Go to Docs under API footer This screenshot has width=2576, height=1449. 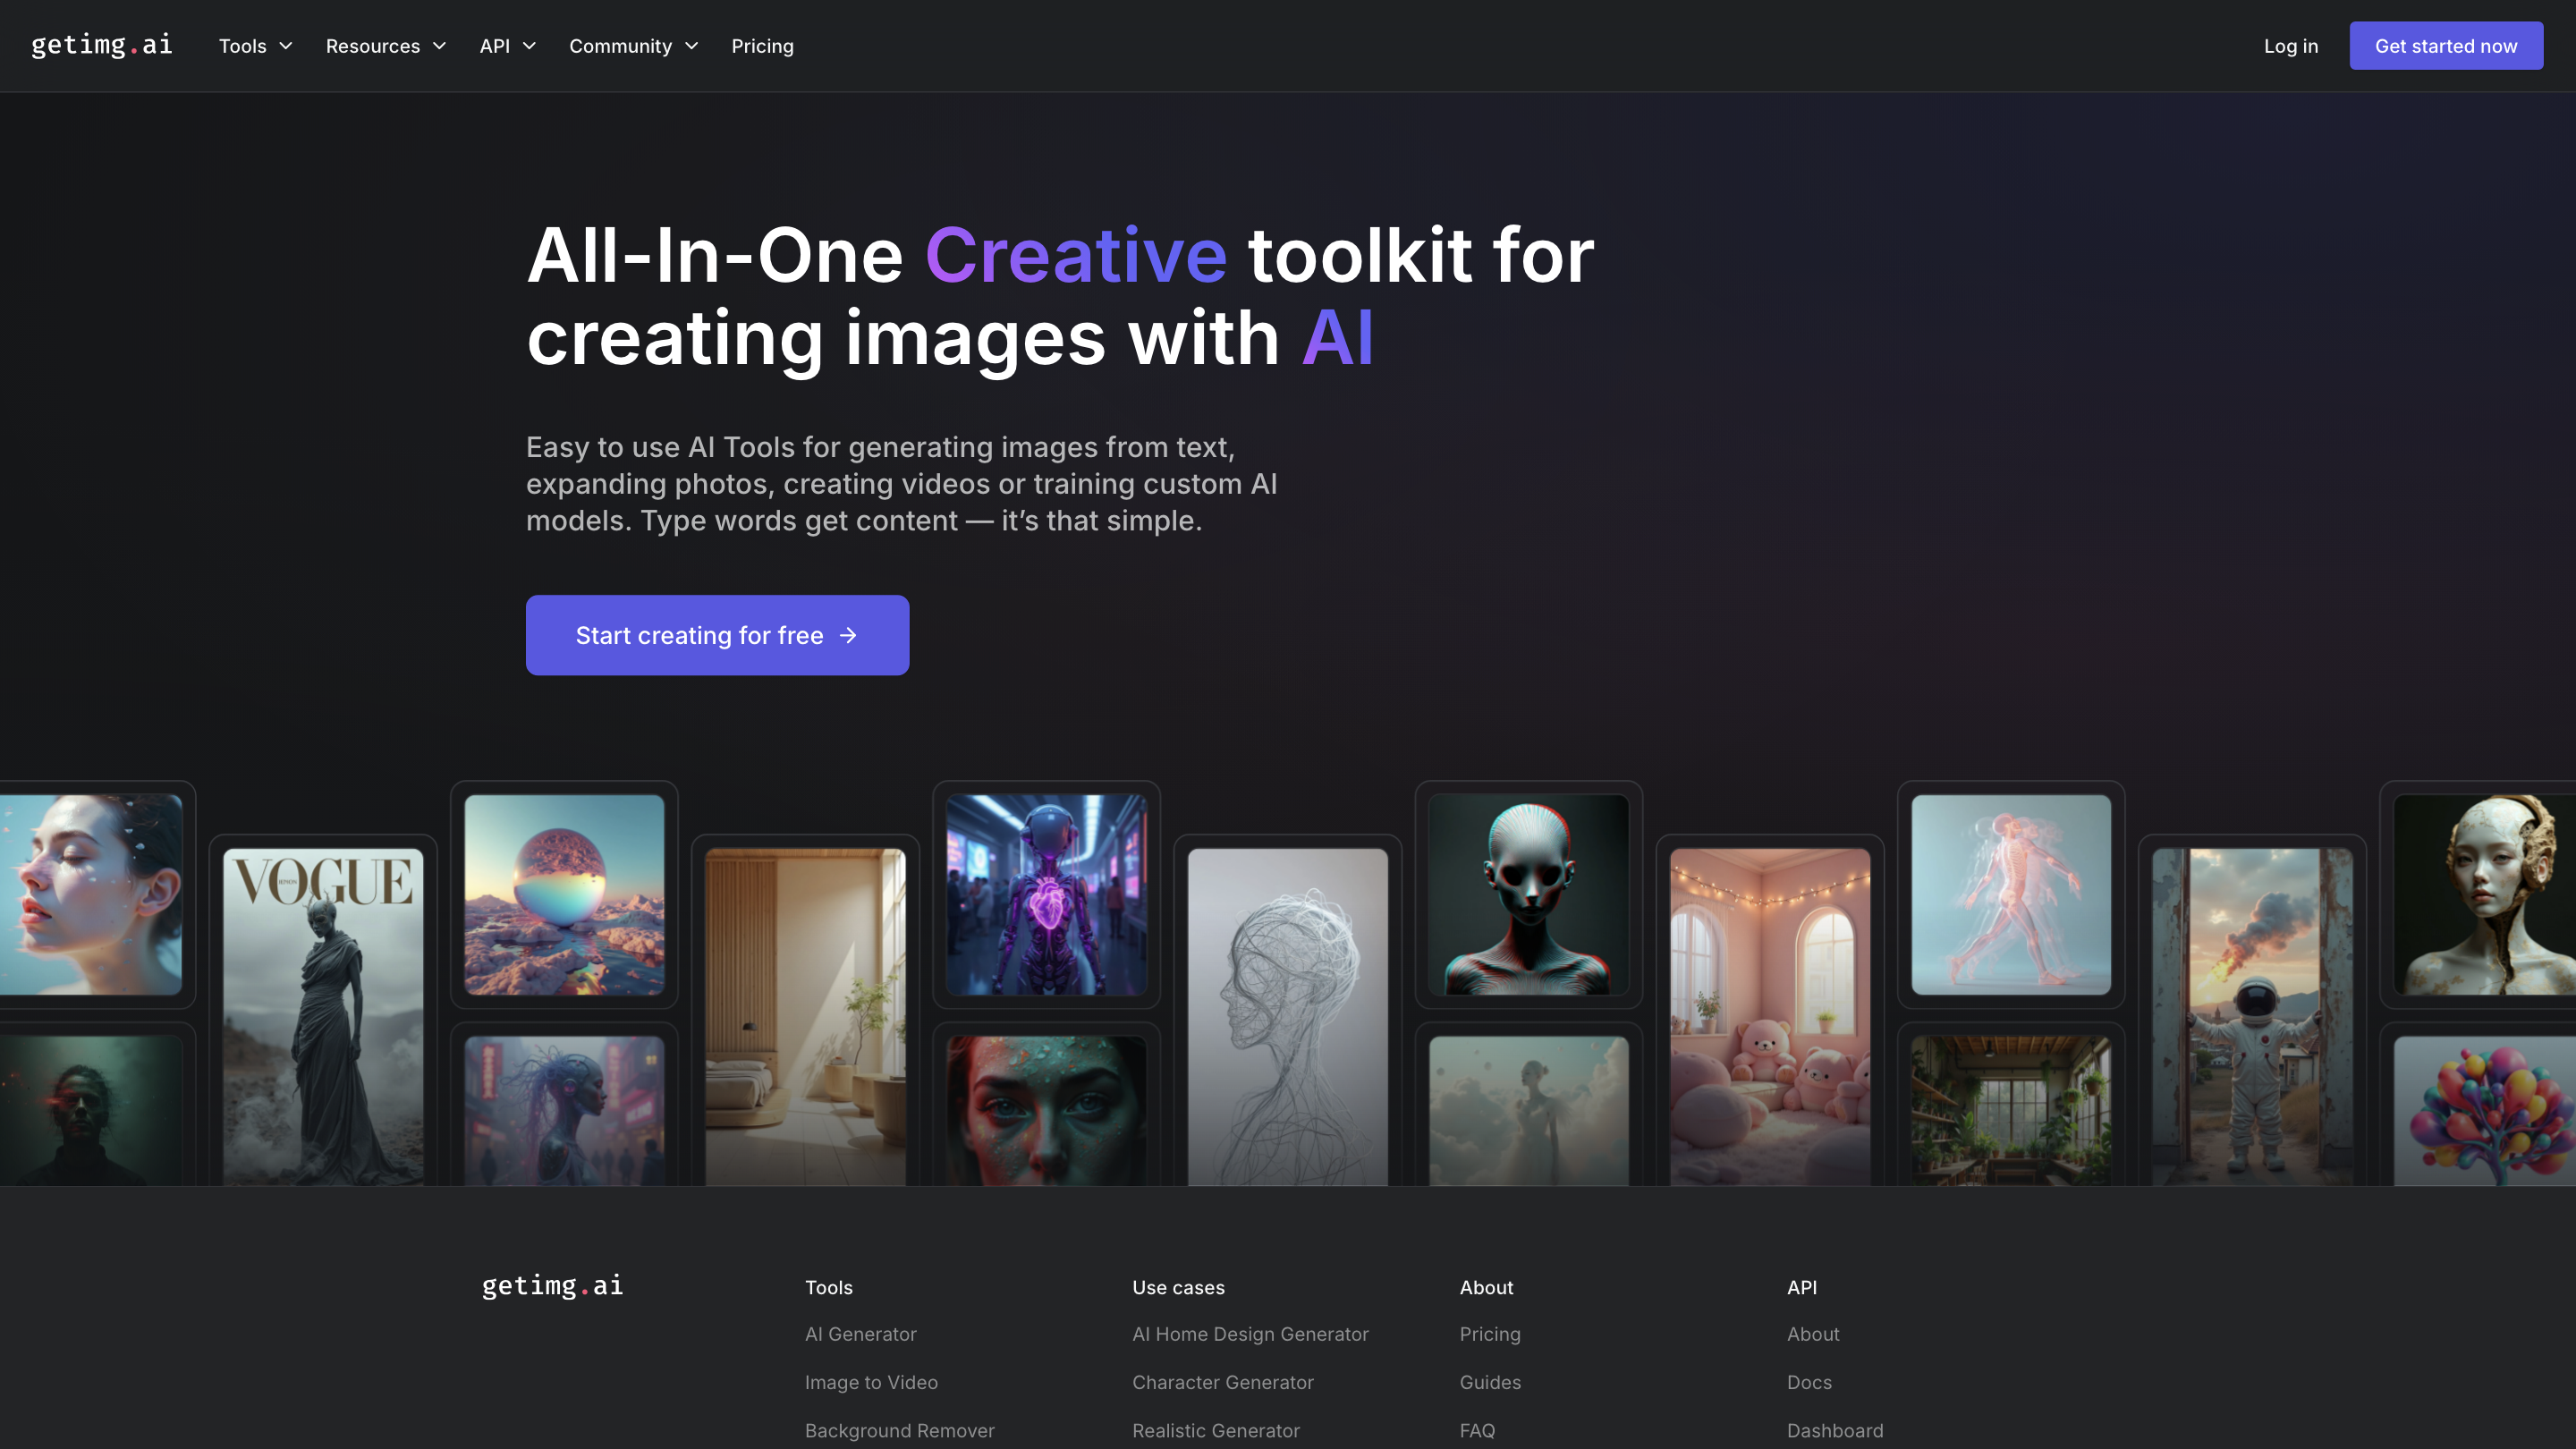point(1809,1382)
